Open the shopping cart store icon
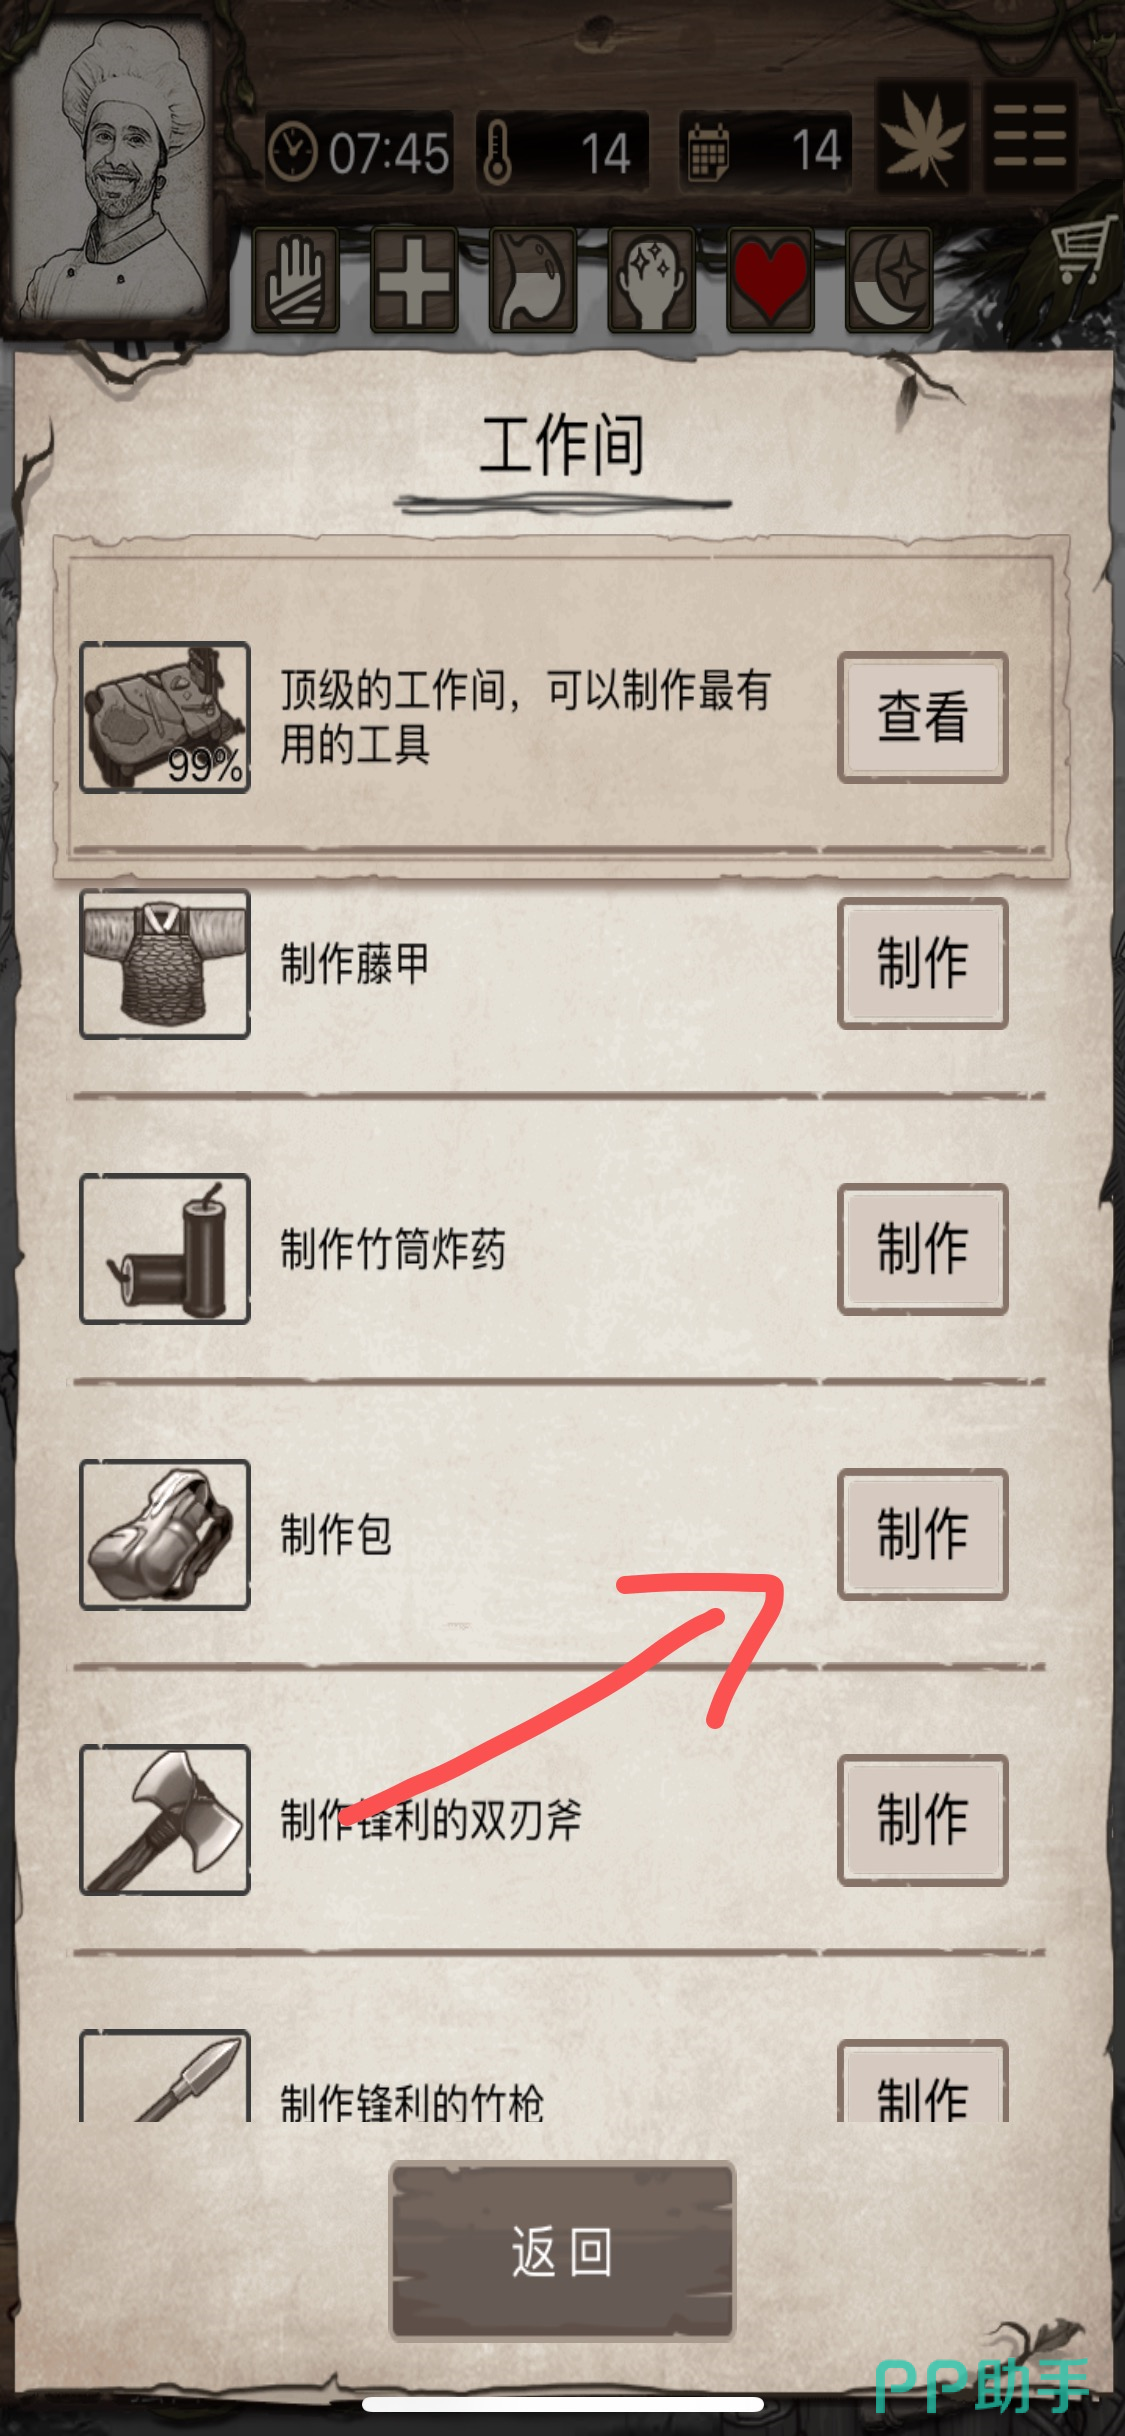This screenshot has width=1125, height=2436. coord(1082,251)
